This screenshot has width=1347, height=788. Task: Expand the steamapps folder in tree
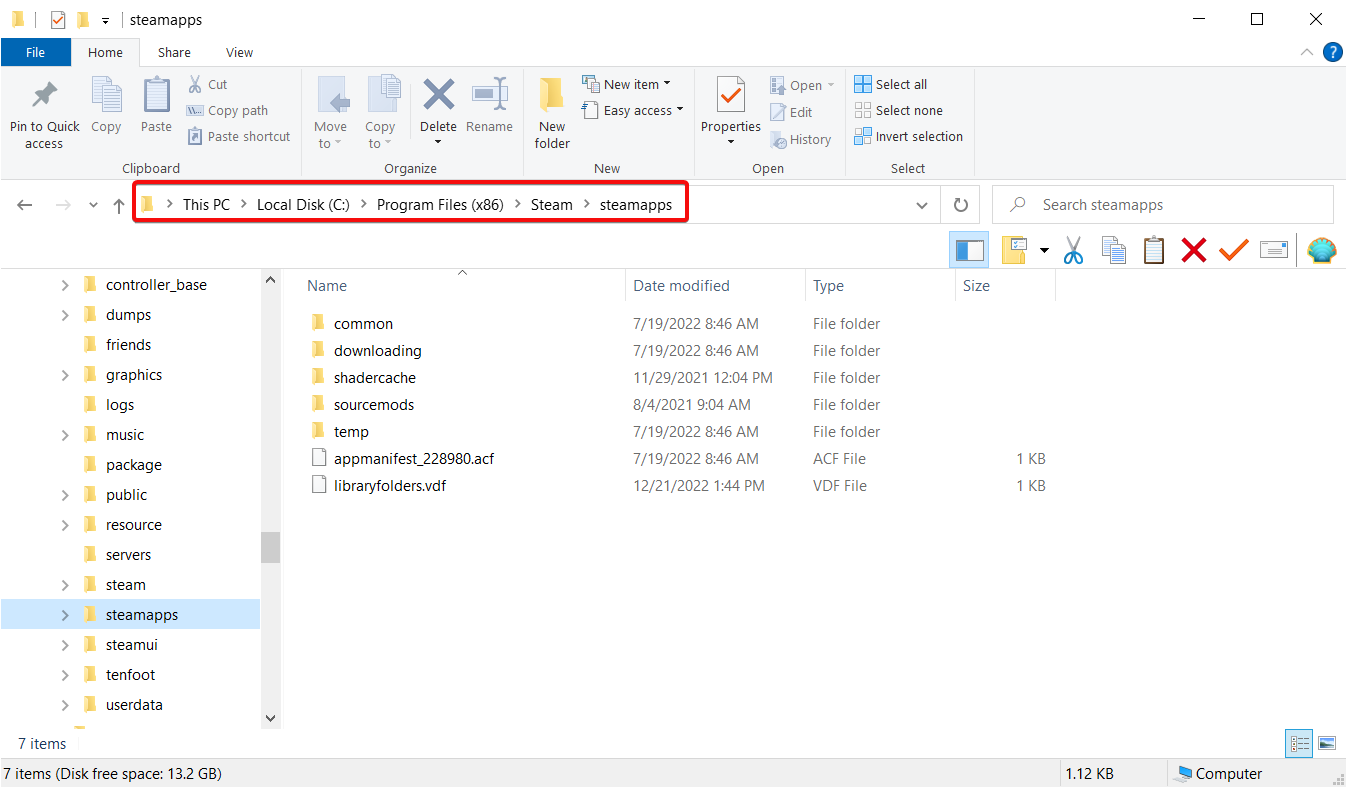(x=65, y=615)
